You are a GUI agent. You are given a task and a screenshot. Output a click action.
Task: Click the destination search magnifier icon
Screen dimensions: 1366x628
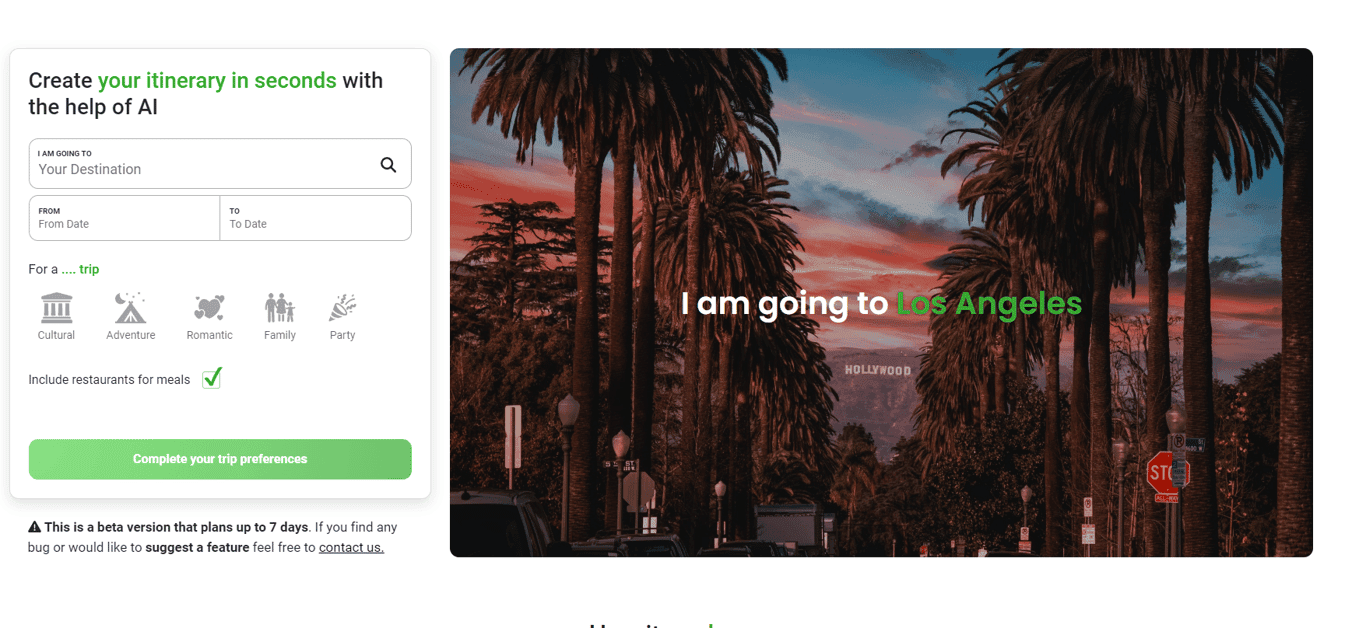388,165
